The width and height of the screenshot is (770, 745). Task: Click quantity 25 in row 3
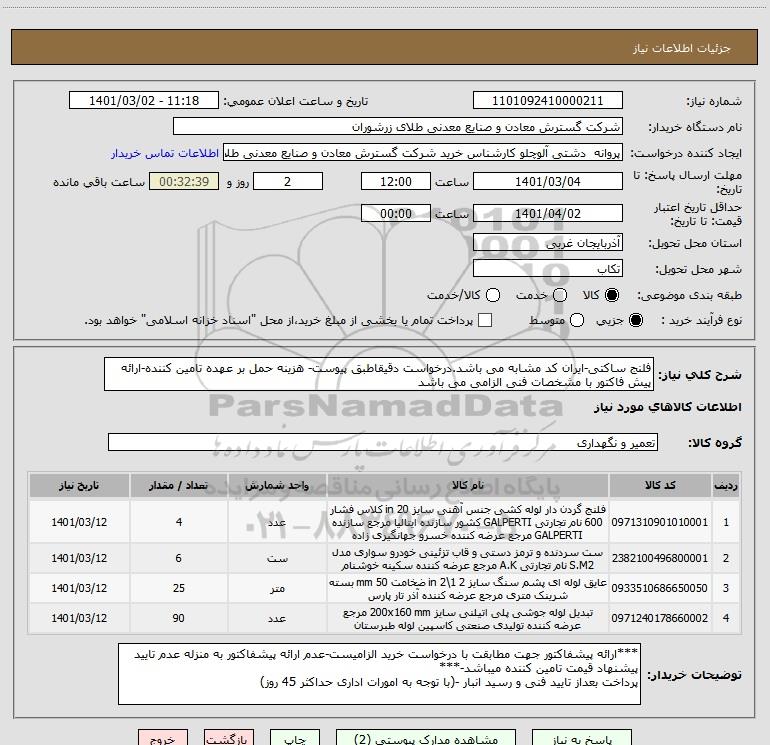[179, 588]
